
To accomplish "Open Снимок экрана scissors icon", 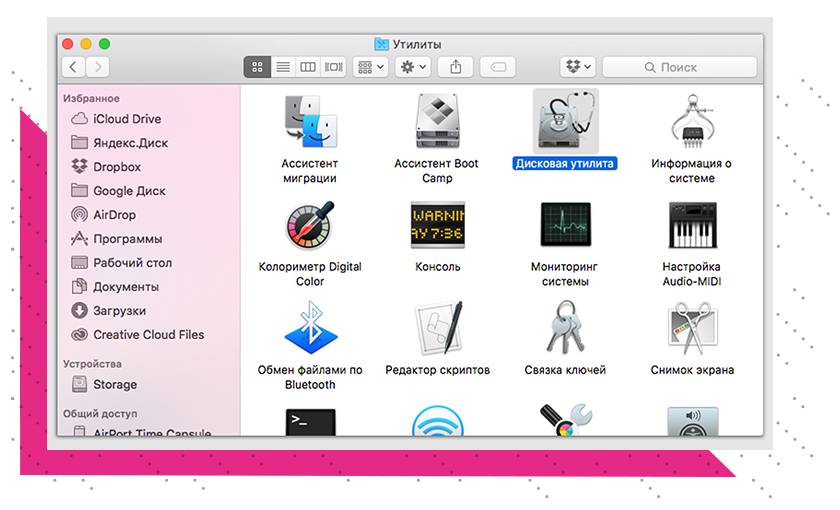I will [x=693, y=328].
